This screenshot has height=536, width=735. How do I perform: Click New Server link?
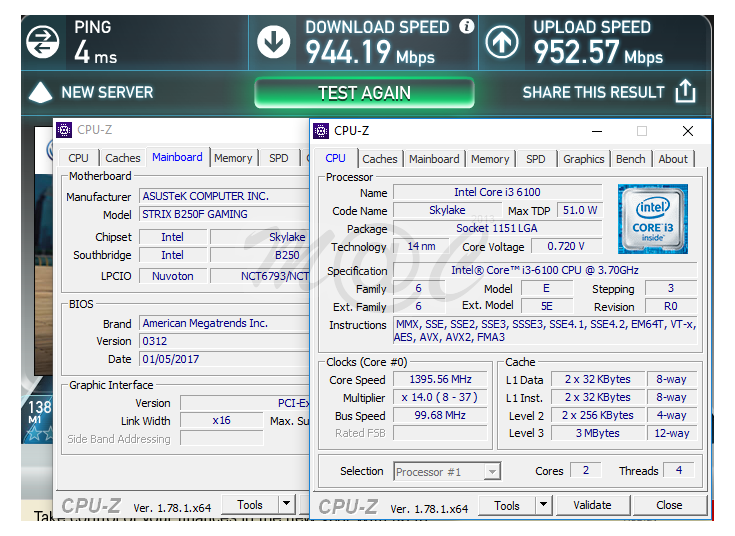click(107, 92)
